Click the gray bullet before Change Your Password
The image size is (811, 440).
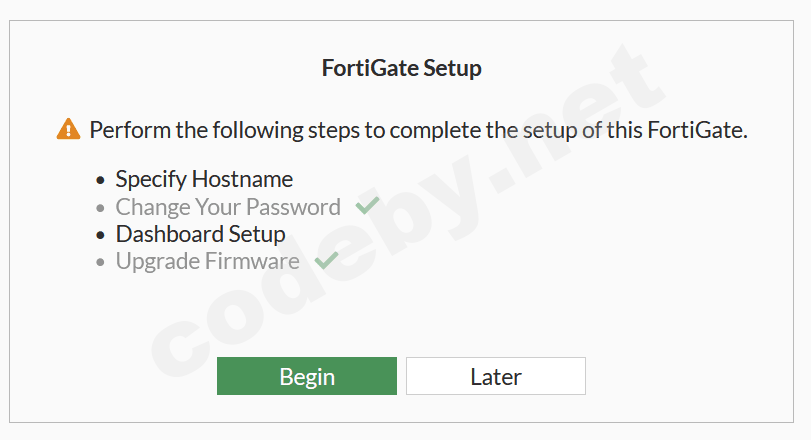(x=100, y=208)
